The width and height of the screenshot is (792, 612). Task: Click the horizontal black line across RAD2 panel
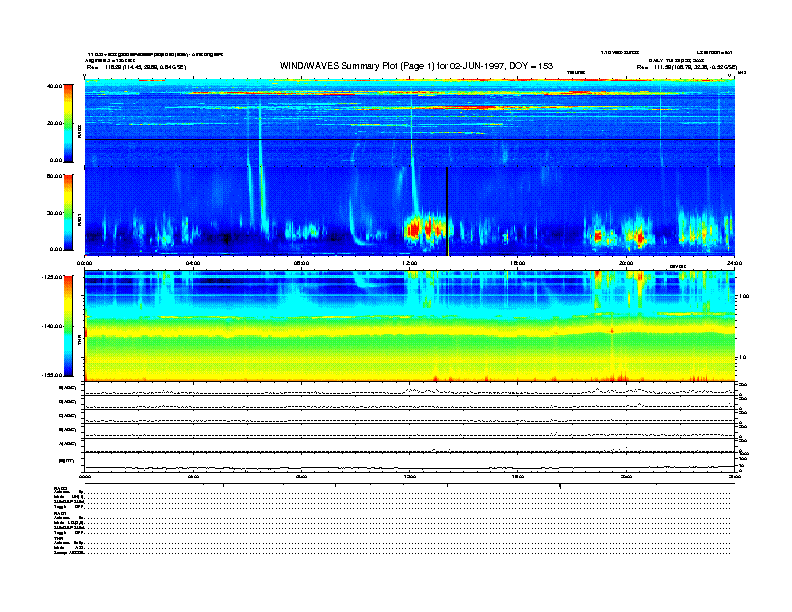(x=410, y=139)
